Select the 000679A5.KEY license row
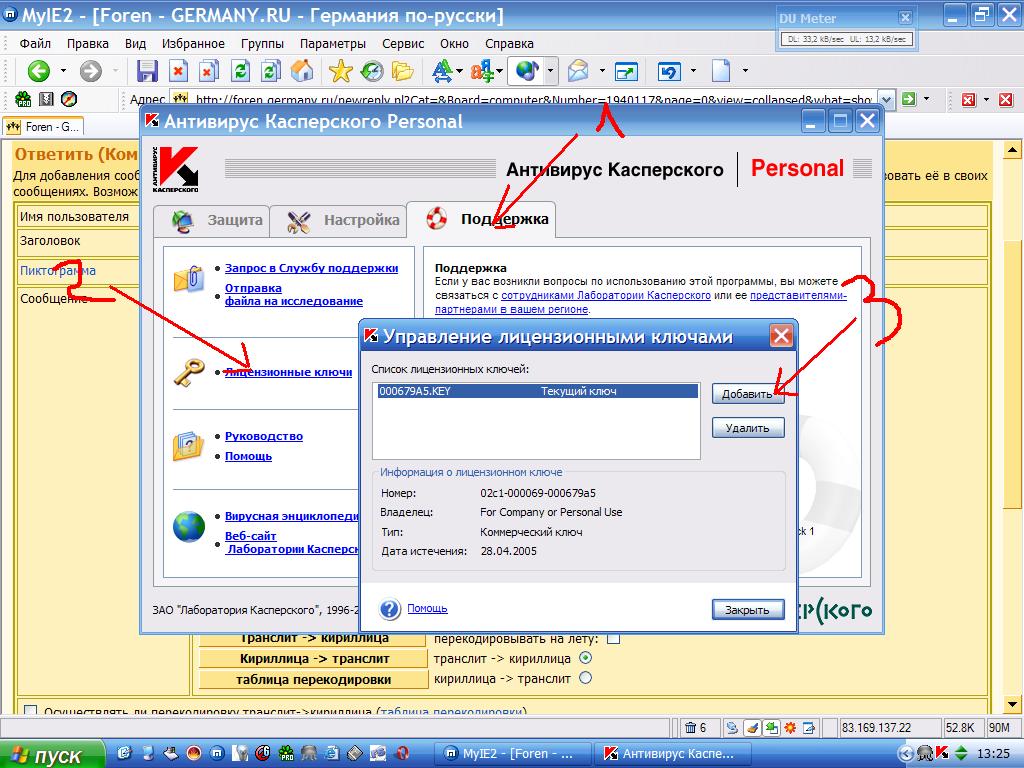This screenshot has width=1024, height=768. [536, 391]
